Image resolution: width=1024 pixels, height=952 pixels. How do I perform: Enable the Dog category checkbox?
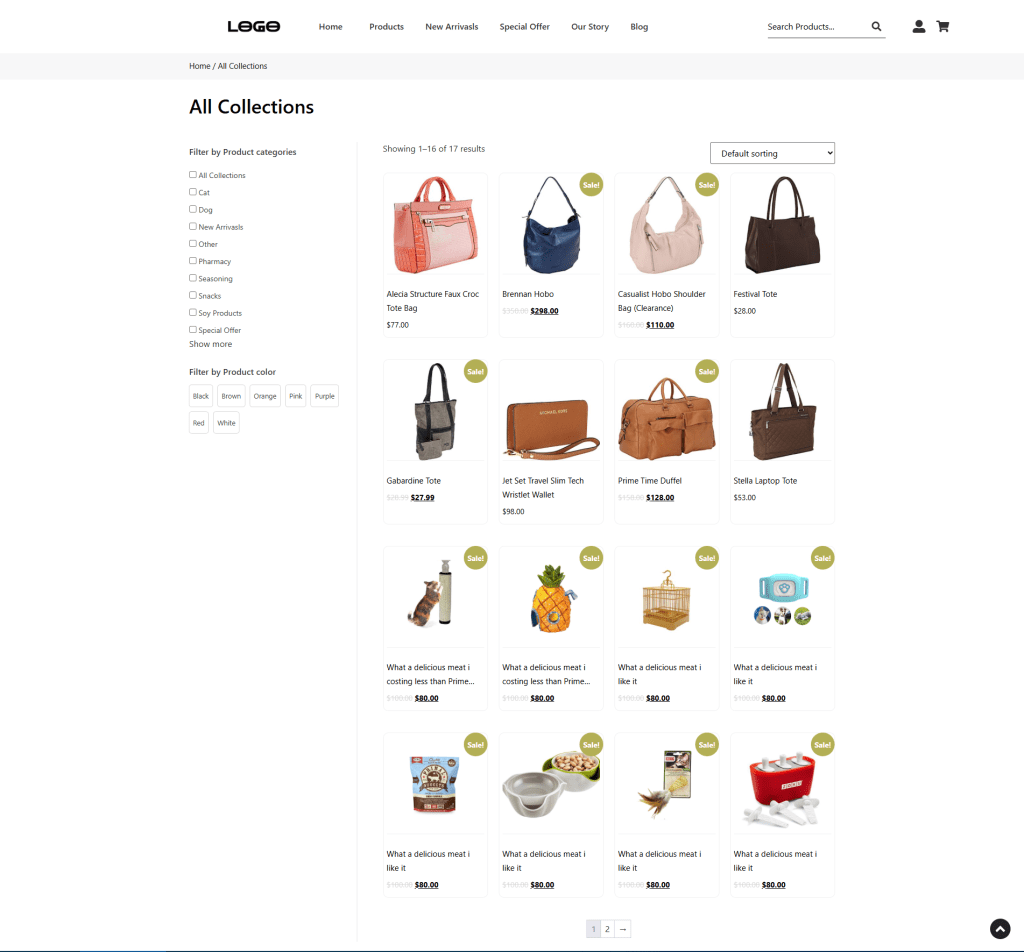[193, 209]
